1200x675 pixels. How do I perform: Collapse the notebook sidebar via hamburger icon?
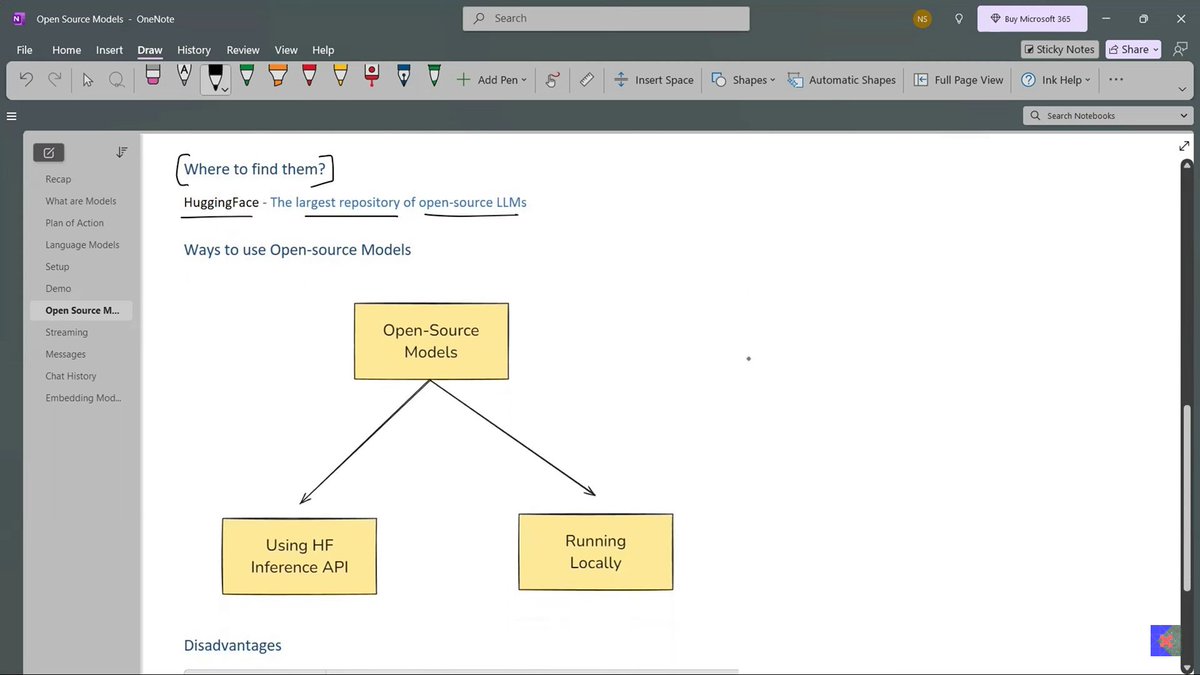[12, 115]
